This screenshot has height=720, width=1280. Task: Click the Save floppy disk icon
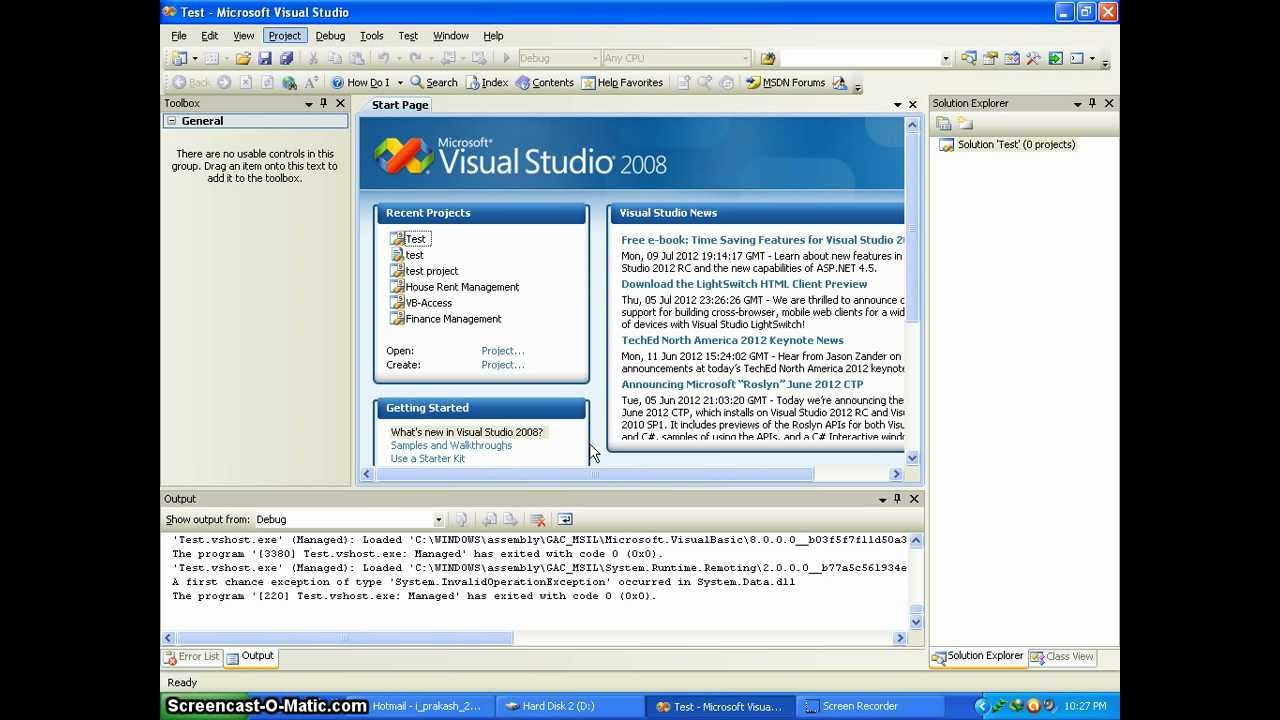[x=265, y=59]
